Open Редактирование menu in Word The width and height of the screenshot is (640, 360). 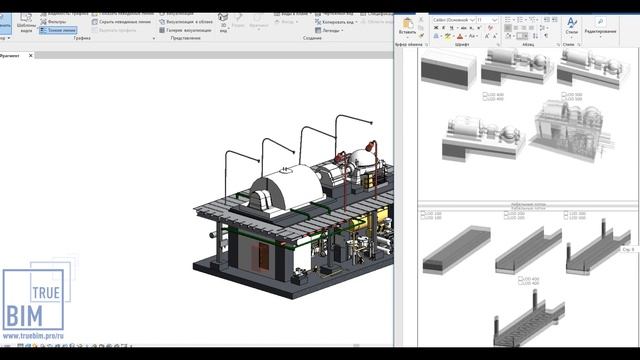pyautogui.click(x=600, y=27)
